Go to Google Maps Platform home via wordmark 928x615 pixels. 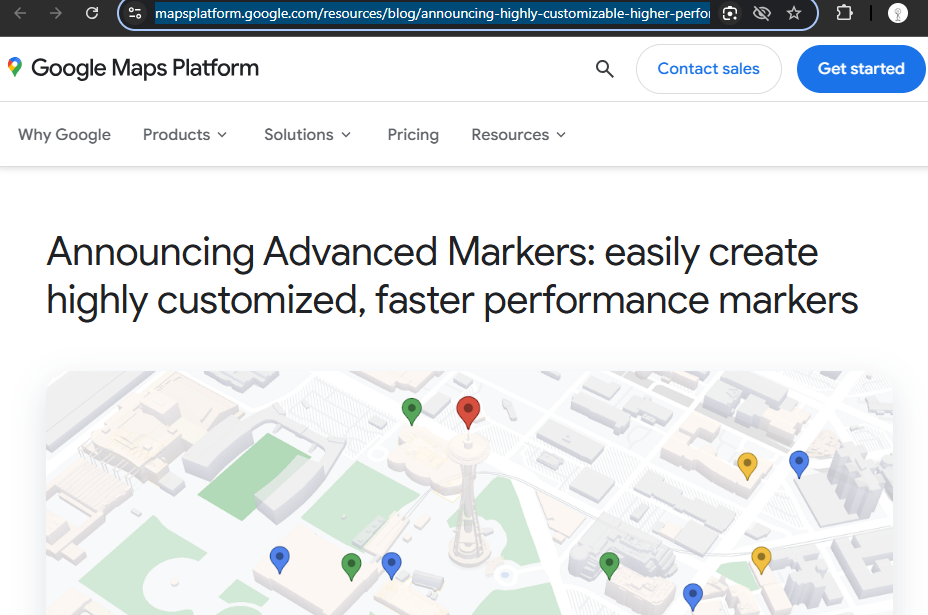tap(145, 68)
